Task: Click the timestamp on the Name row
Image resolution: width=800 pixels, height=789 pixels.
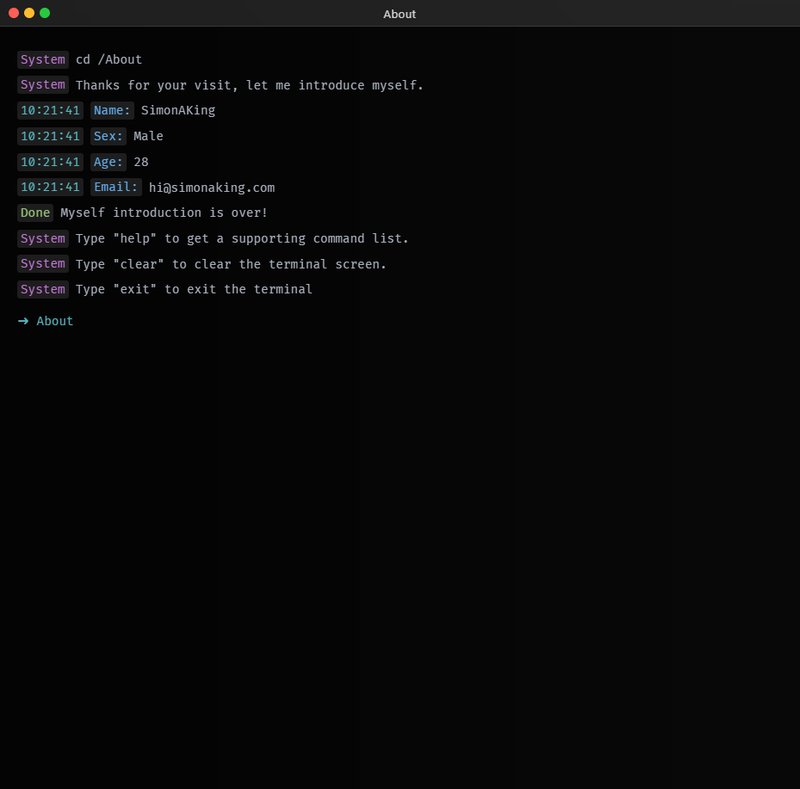Action: (x=50, y=110)
